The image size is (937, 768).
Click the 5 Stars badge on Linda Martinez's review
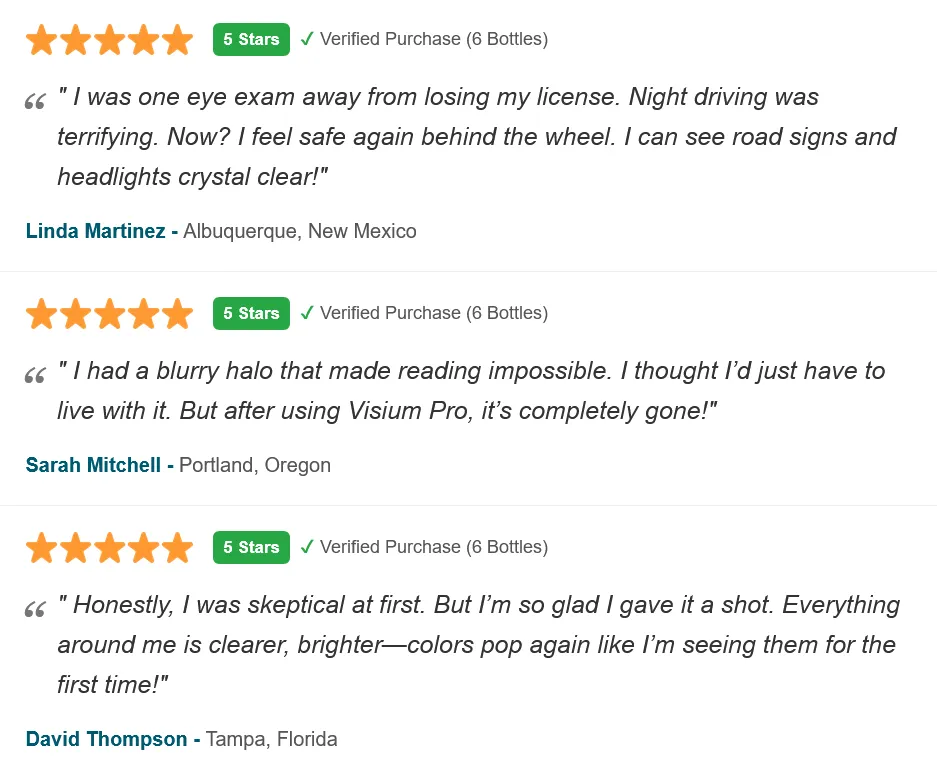pos(251,39)
